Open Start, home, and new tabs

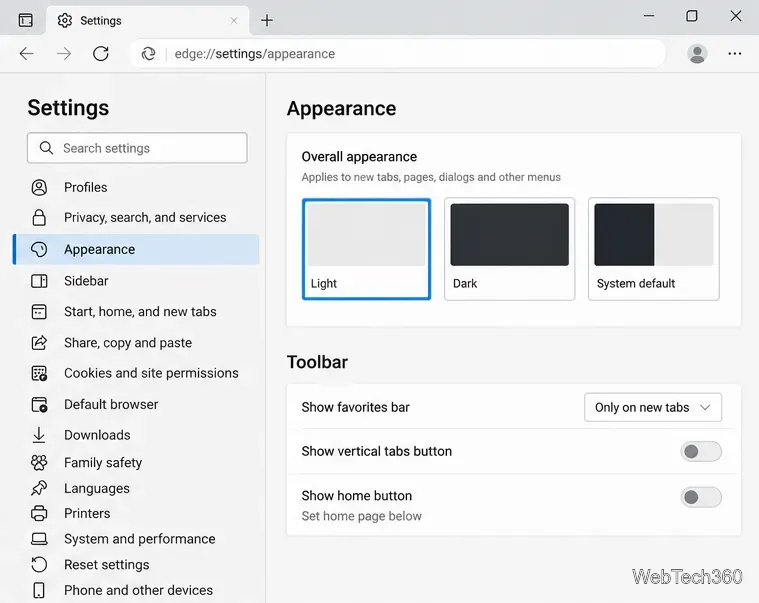tap(136, 312)
